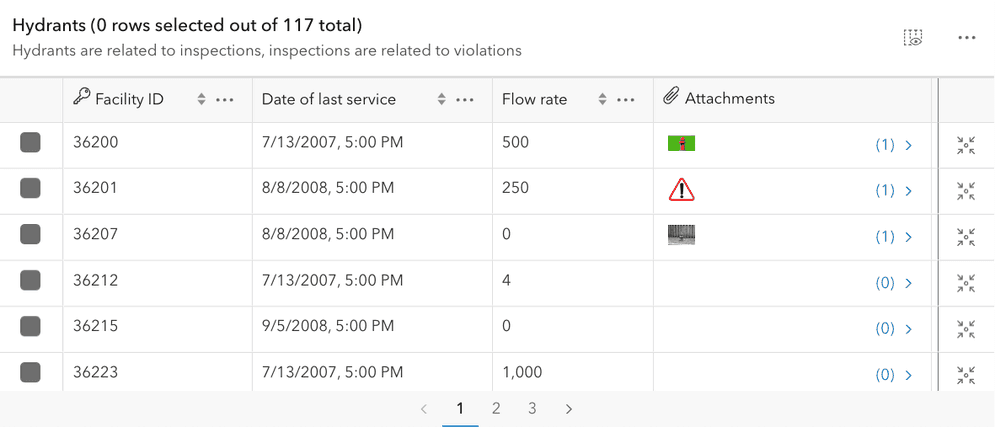This screenshot has width=995, height=427.
Task: Go to next page arrow
Action: coord(569,408)
